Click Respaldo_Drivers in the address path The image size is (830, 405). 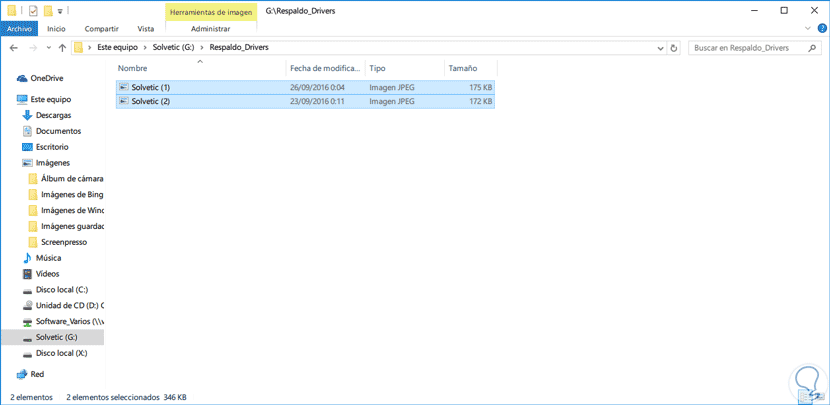tap(239, 48)
